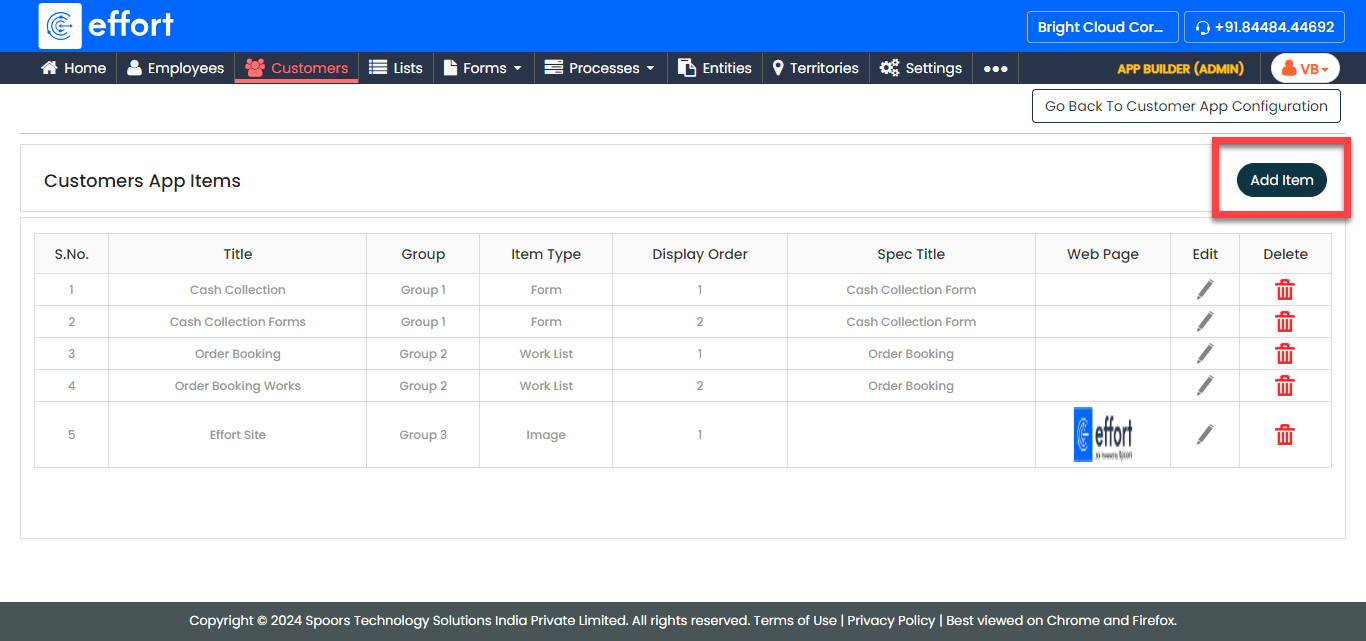Click the edit pencil for Cash Collection row
This screenshot has width=1366, height=641.
click(1205, 290)
